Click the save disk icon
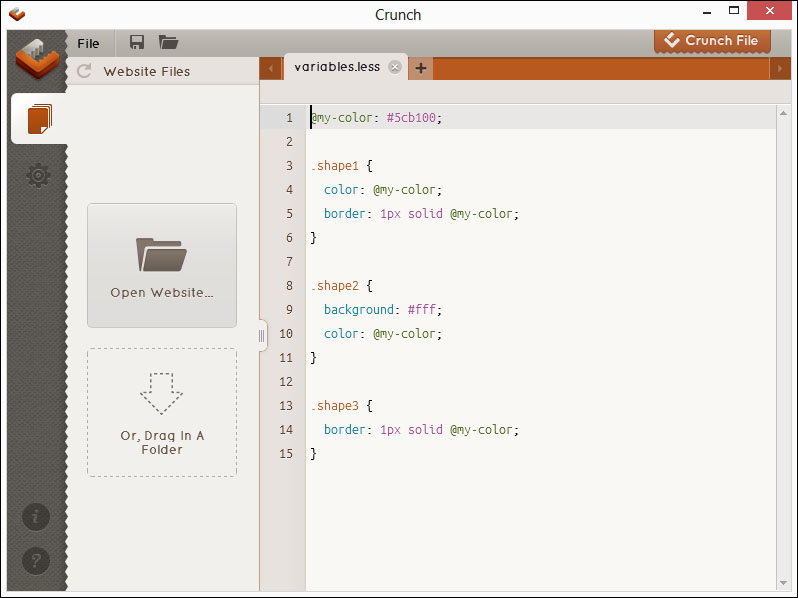 (x=137, y=43)
